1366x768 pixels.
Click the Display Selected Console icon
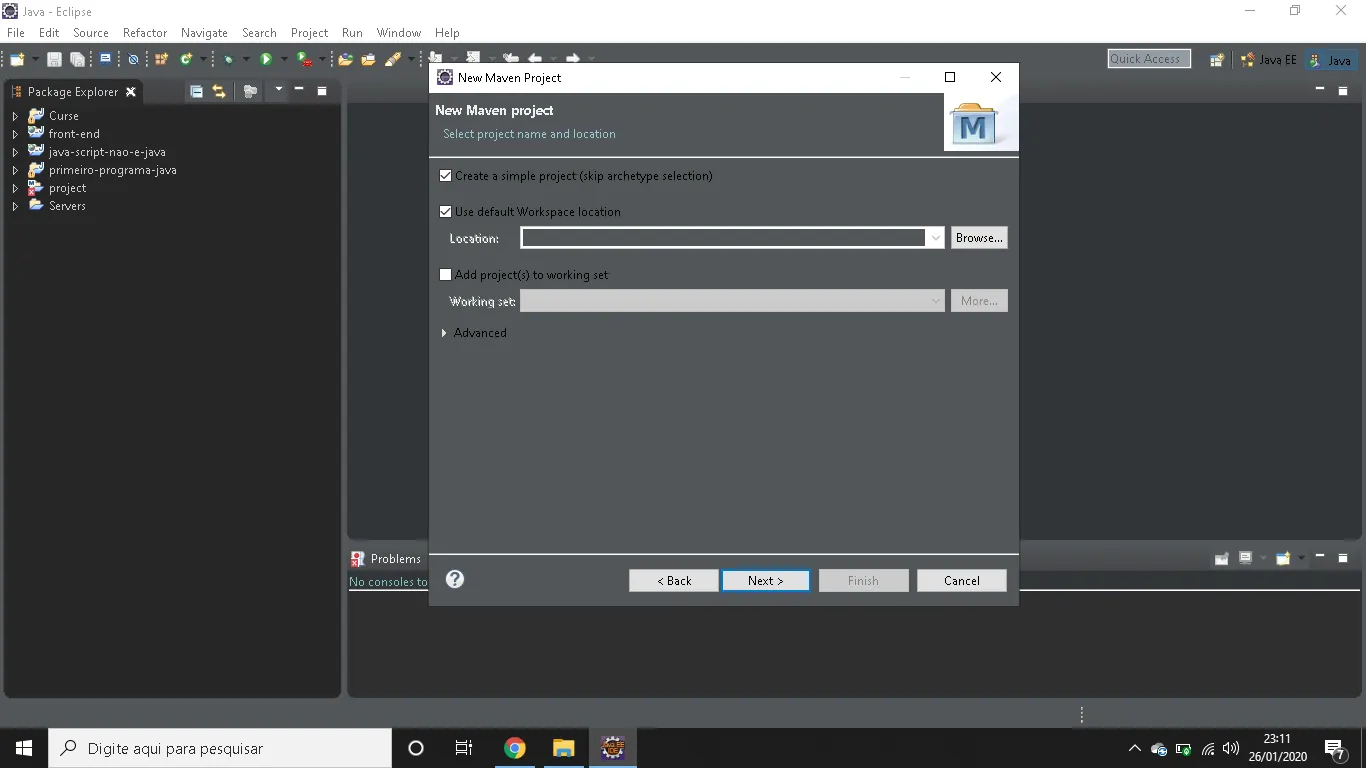(1245, 558)
